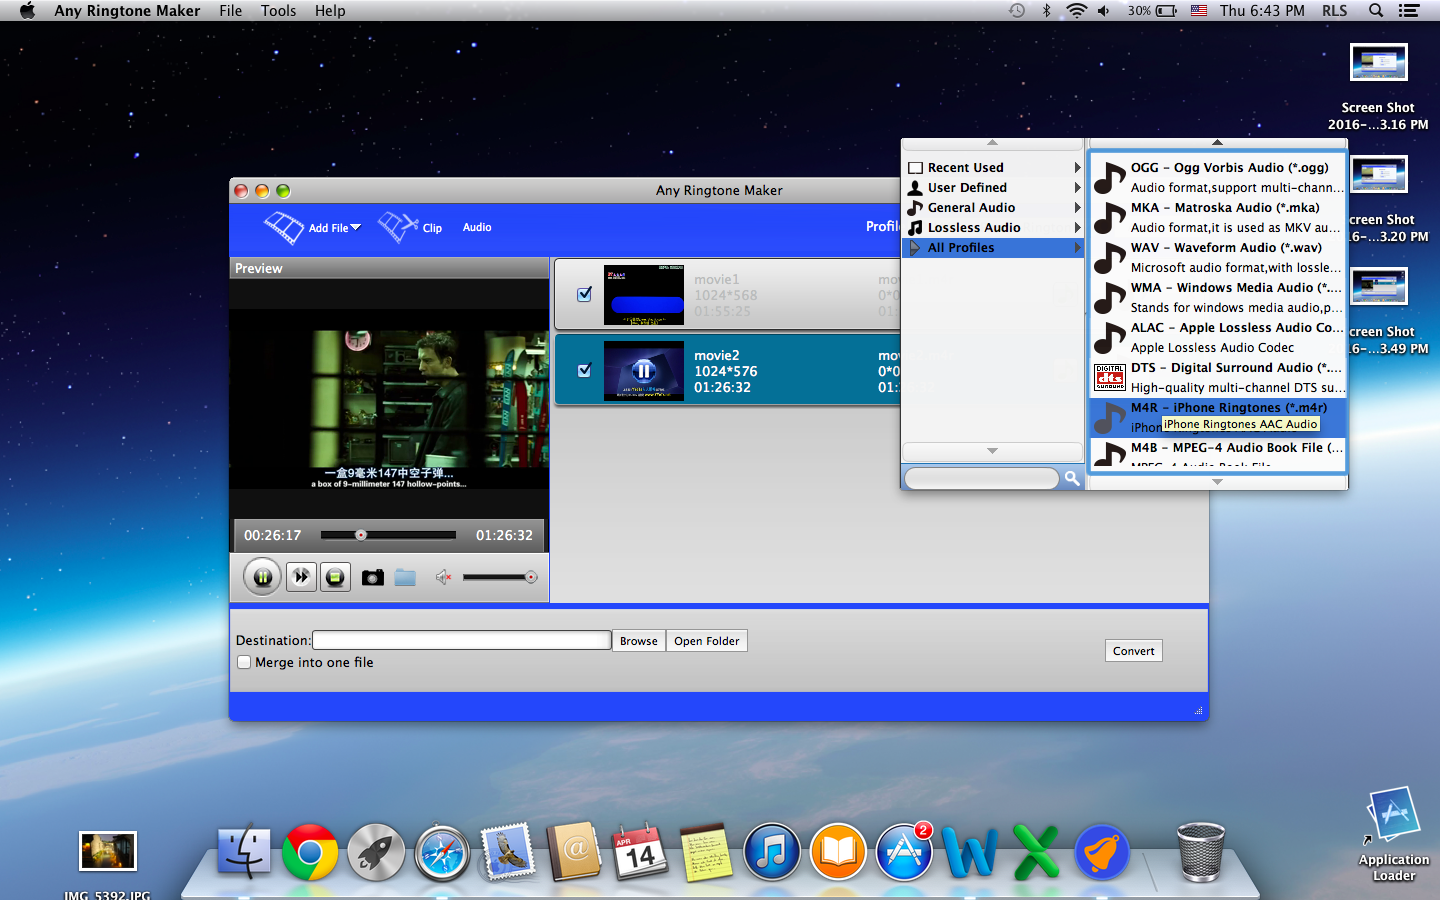Expand Lossless Audio profile category

tap(993, 227)
